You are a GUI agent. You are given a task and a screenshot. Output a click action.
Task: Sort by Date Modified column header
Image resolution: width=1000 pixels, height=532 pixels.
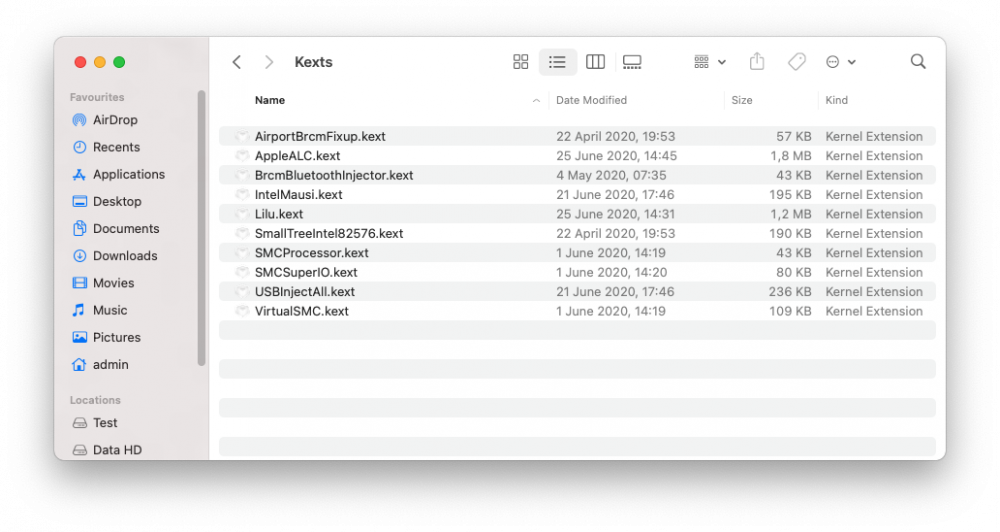coord(591,100)
